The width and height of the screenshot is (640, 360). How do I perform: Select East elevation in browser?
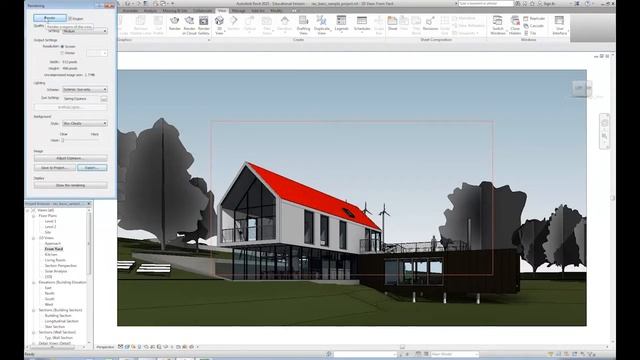pos(48,288)
